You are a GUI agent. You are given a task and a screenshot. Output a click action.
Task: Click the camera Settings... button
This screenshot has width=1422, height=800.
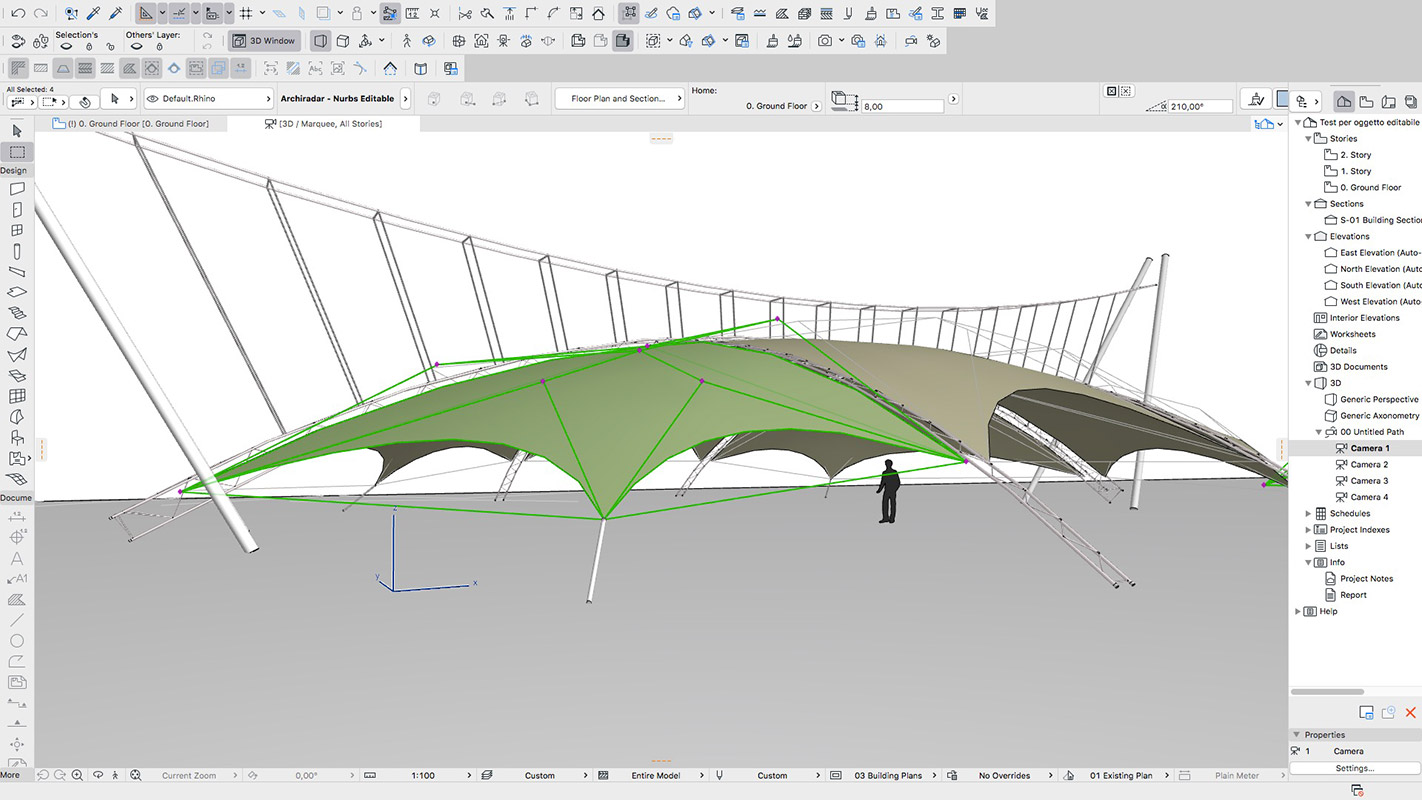(1355, 768)
